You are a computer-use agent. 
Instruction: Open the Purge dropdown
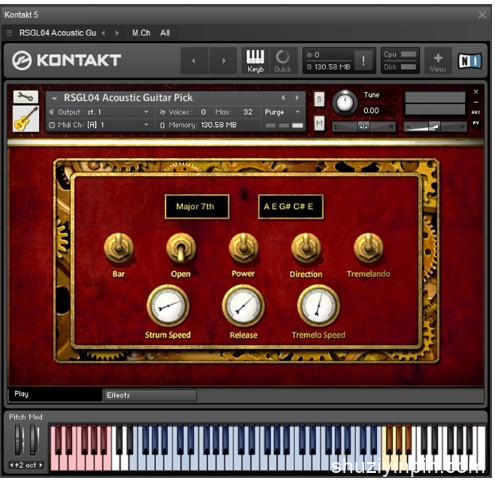click(282, 112)
